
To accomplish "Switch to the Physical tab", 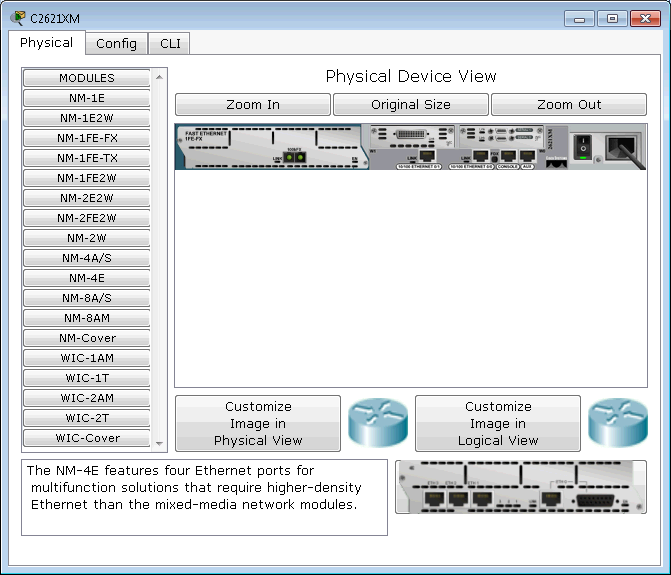I will coord(47,43).
